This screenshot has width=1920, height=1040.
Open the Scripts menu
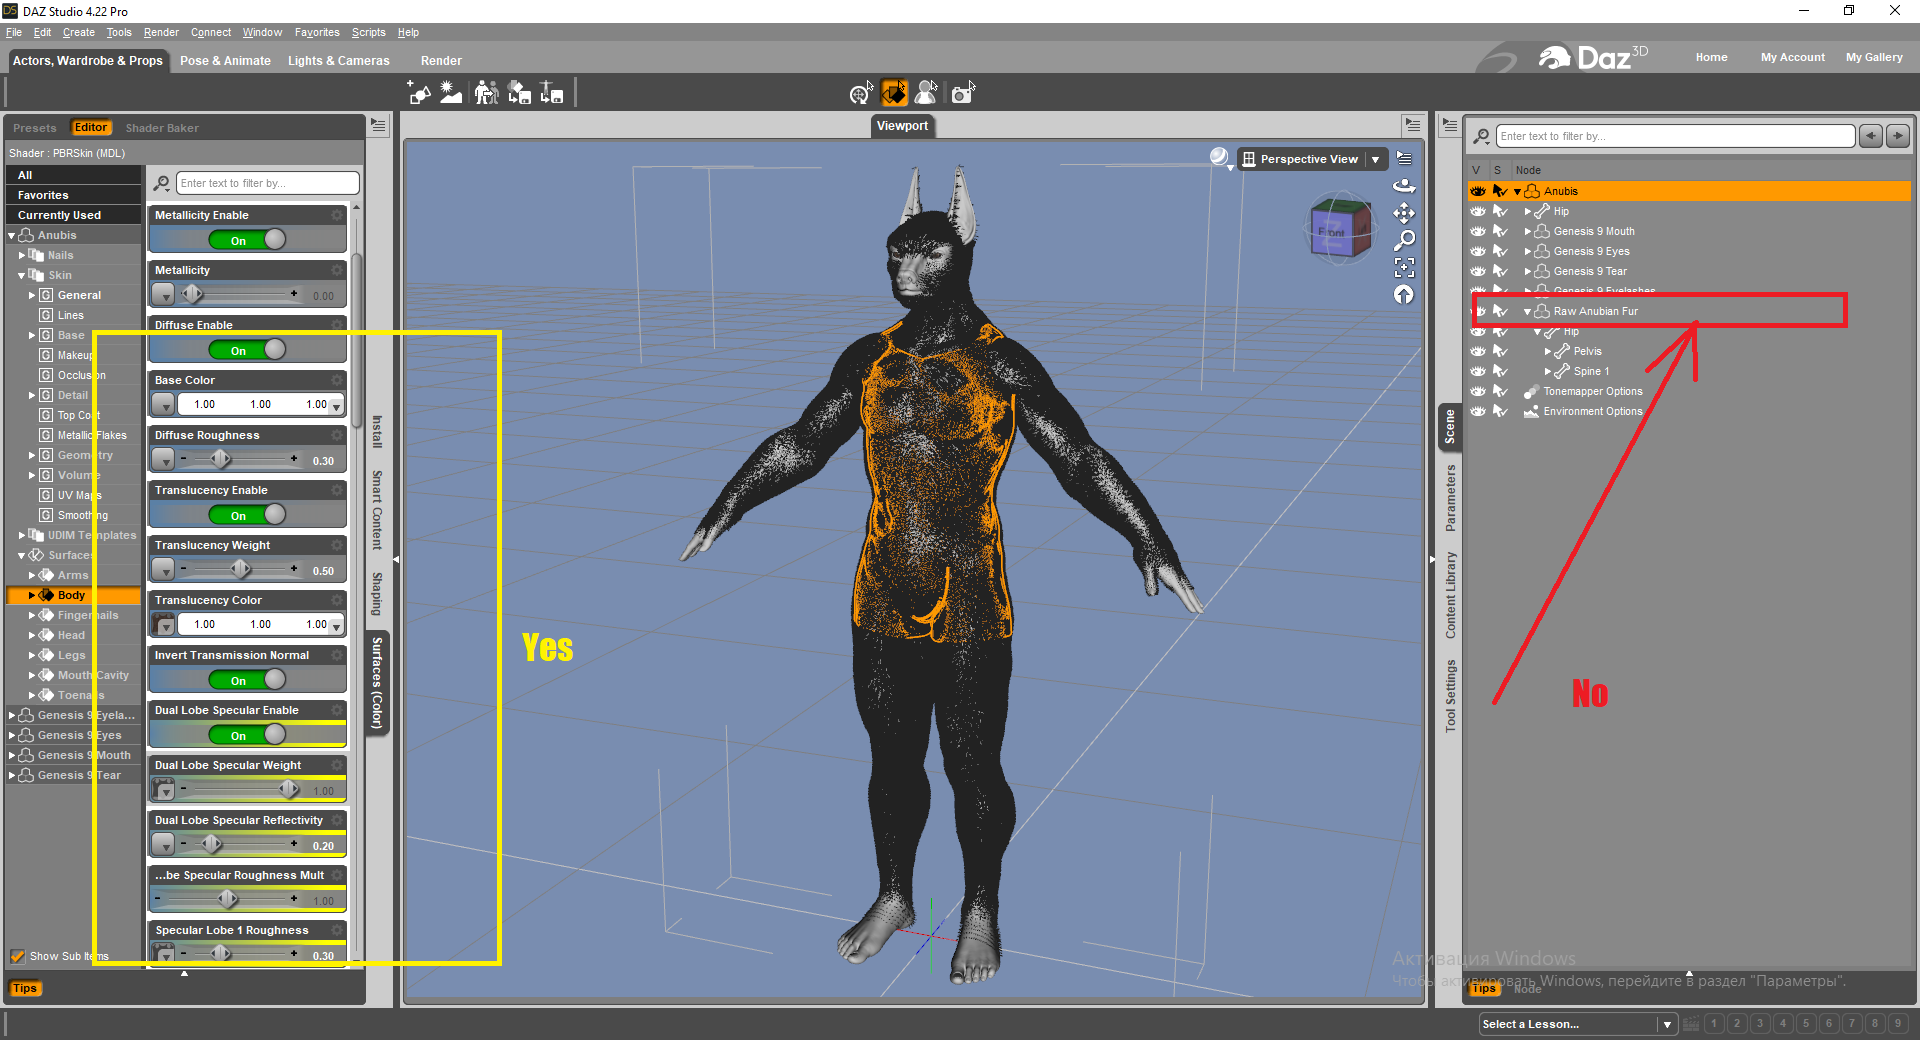(368, 32)
